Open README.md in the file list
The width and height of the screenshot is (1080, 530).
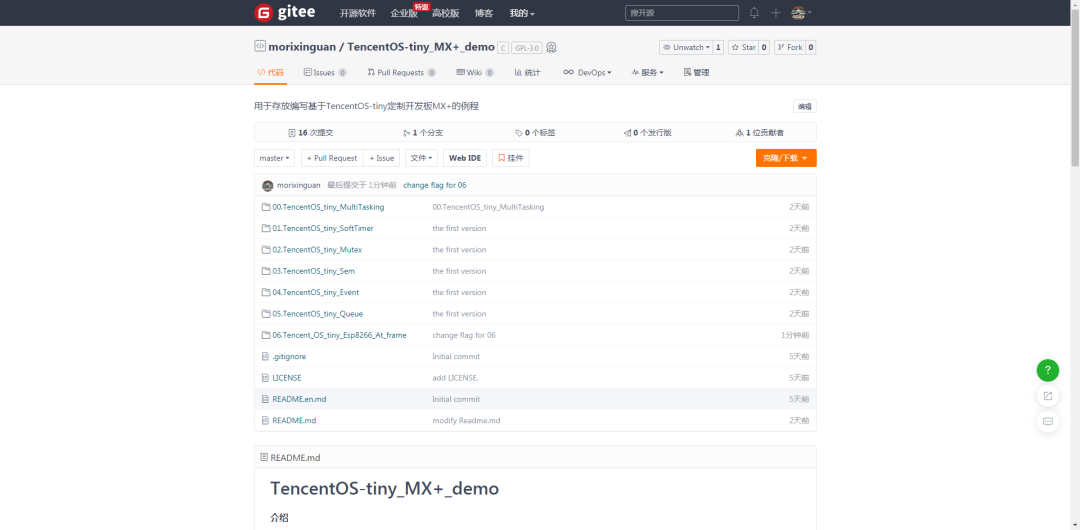(294, 420)
